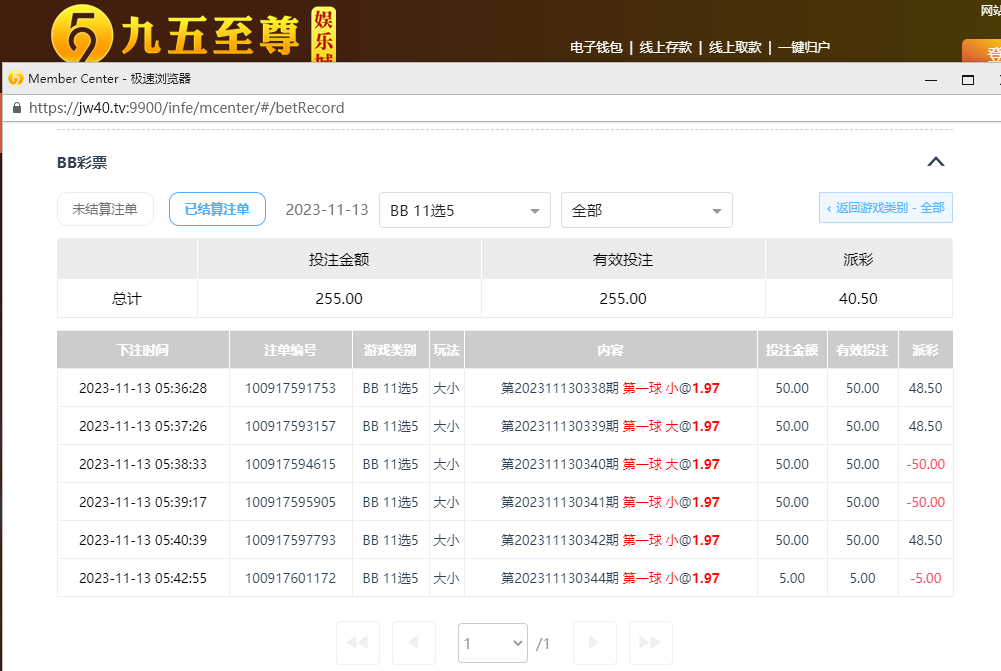Click bet time 2023-11-13 05:42:55

click(x=143, y=578)
